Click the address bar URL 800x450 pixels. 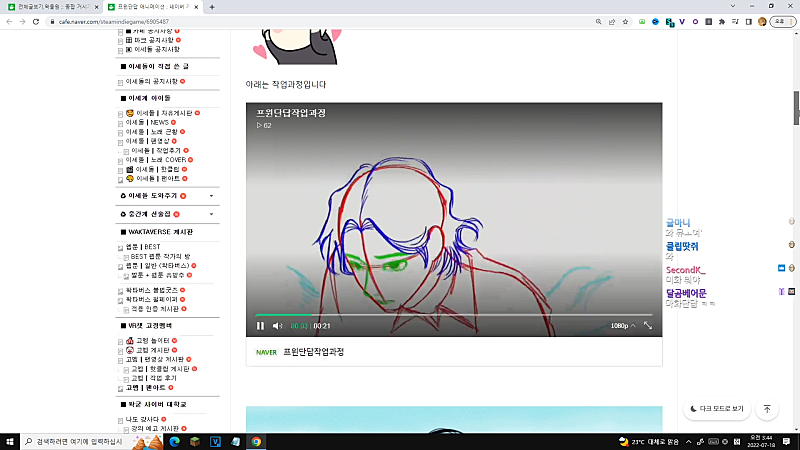click(113, 22)
